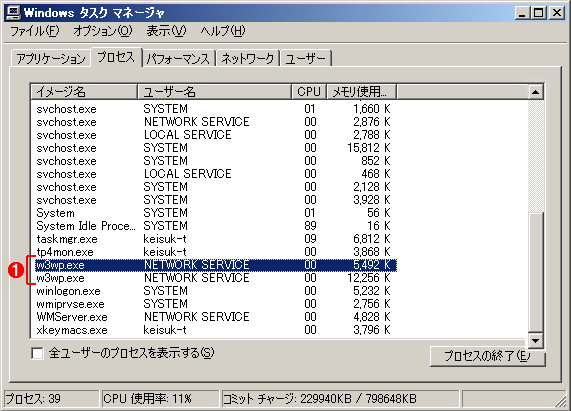Click the scrollbar down arrow
Image resolution: width=571 pixels, height=411 pixels.
[x=535, y=341]
